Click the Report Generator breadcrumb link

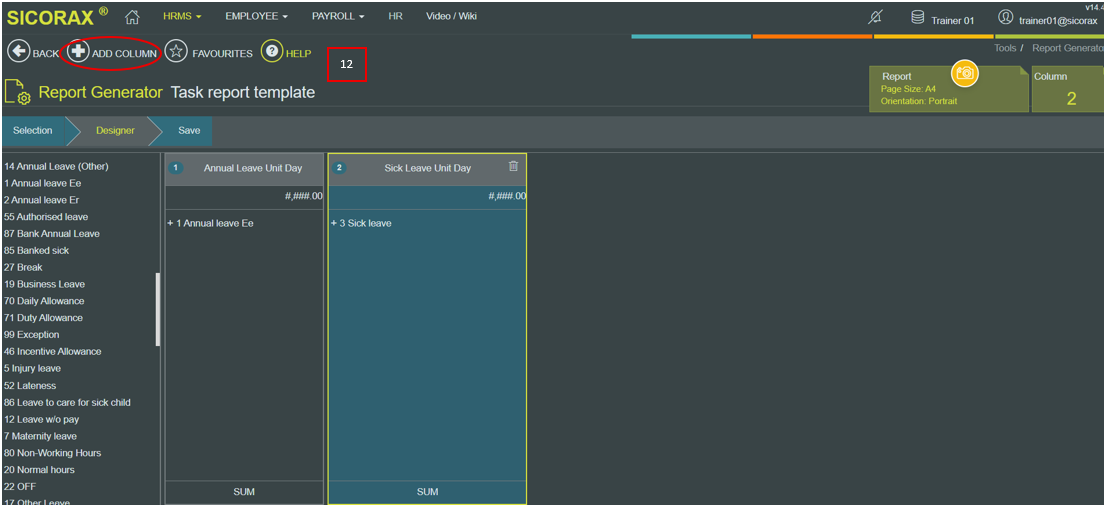pos(1067,48)
